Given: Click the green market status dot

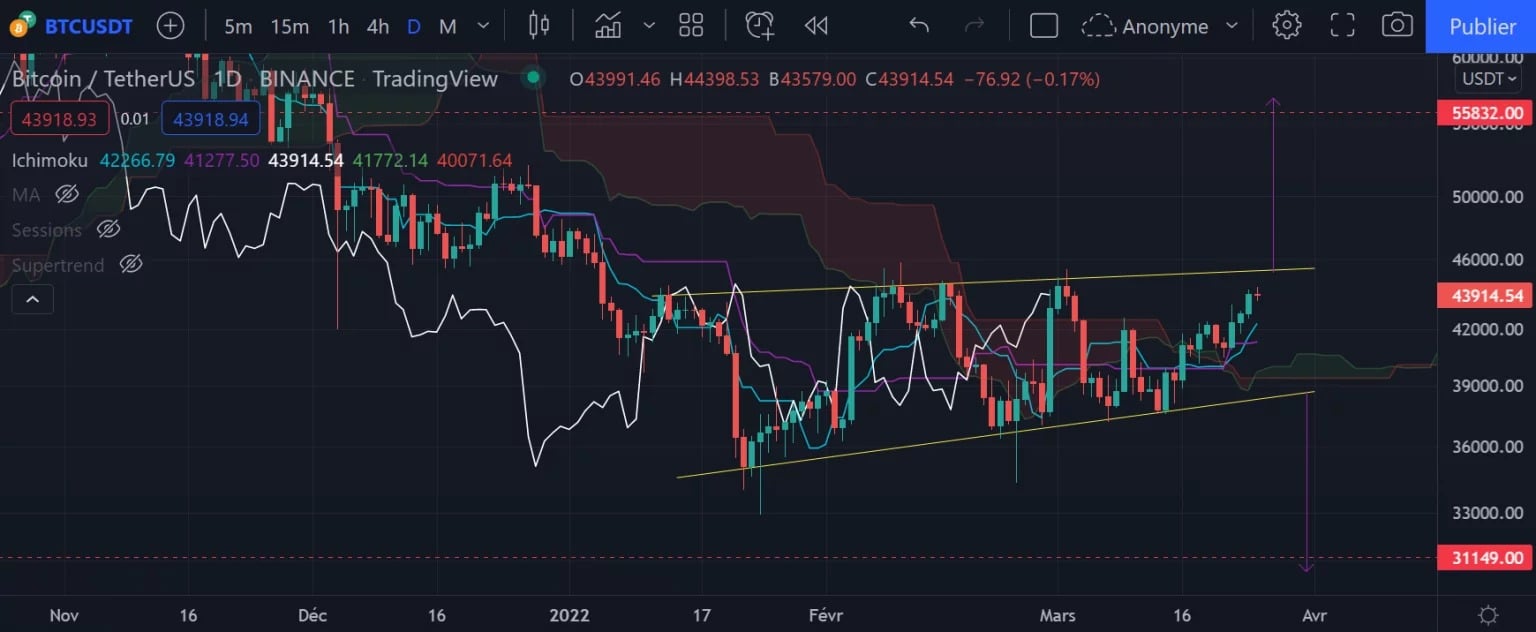Looking at the screenshot, I should click(533, 78).
